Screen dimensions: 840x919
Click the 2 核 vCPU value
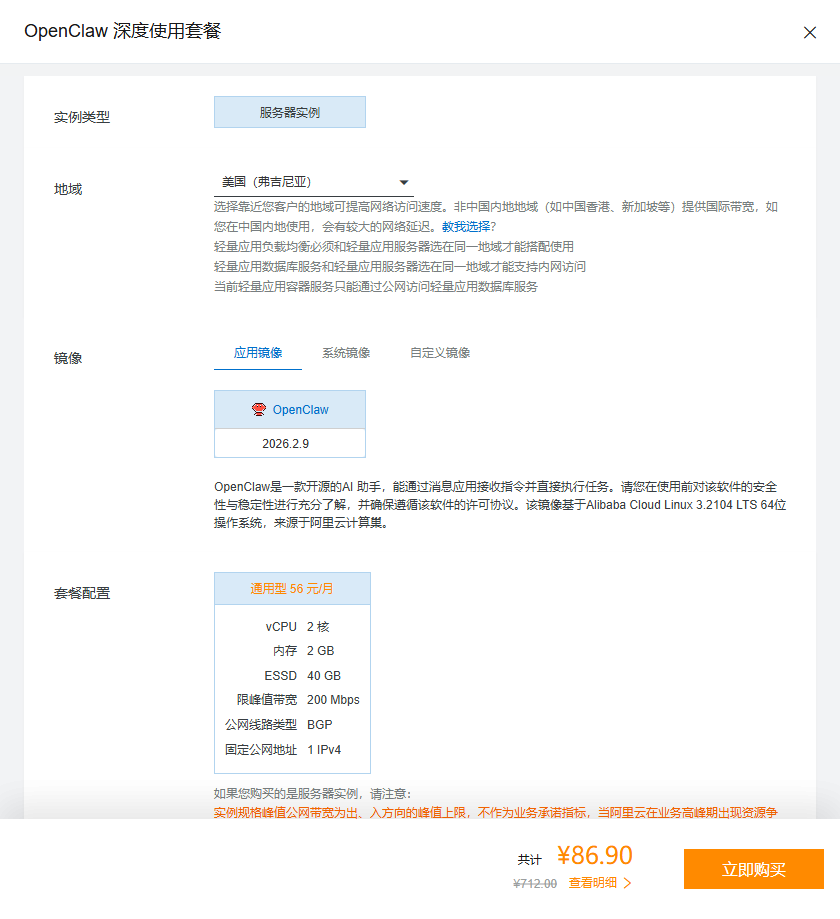coord(318,627)
